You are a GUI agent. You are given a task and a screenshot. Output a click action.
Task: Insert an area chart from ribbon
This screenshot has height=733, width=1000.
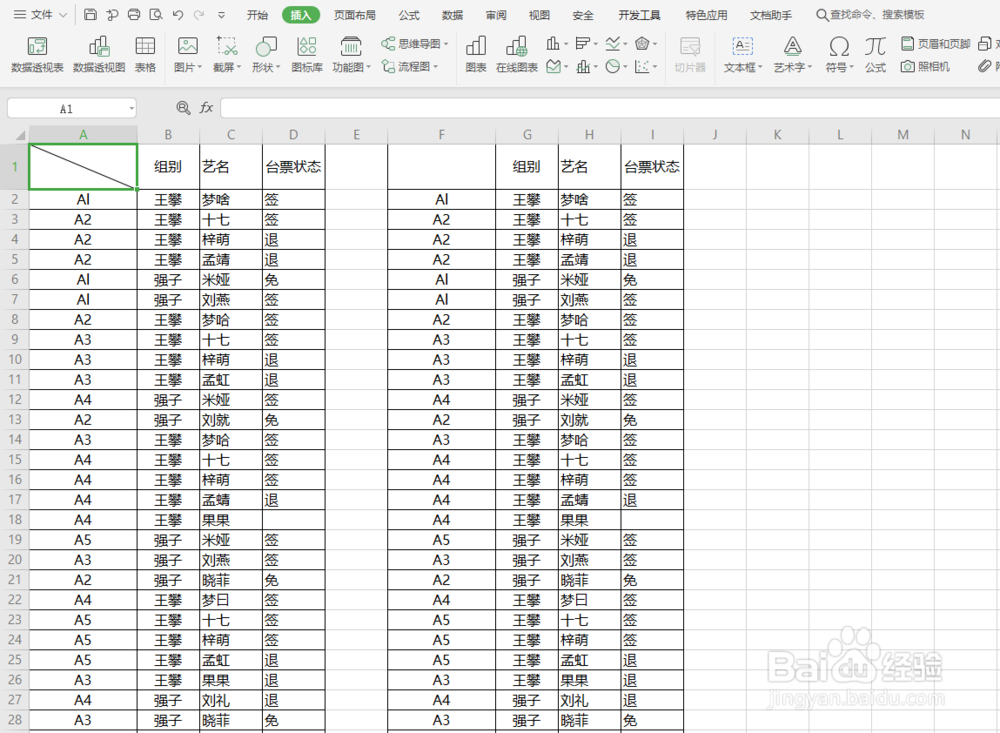click(556, 66)
